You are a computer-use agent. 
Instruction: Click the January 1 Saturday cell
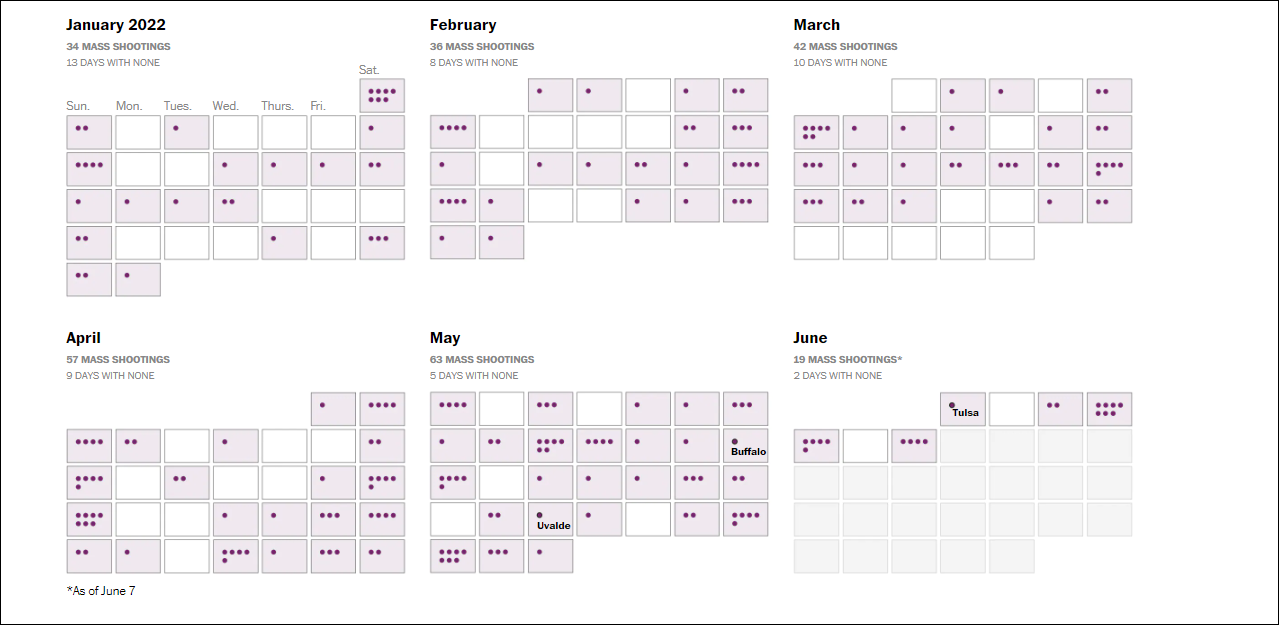coord(382,96)
